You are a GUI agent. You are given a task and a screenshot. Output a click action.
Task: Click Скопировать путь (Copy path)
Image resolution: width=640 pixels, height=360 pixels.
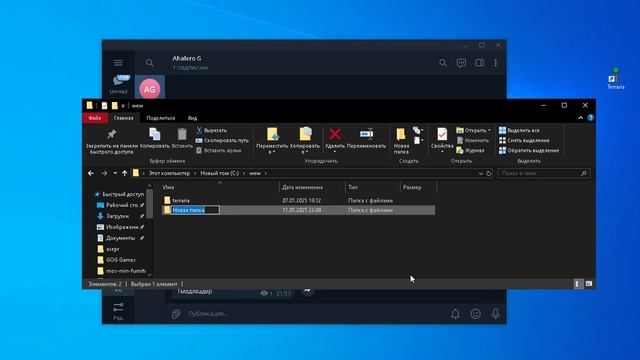(x=222, y=140)
